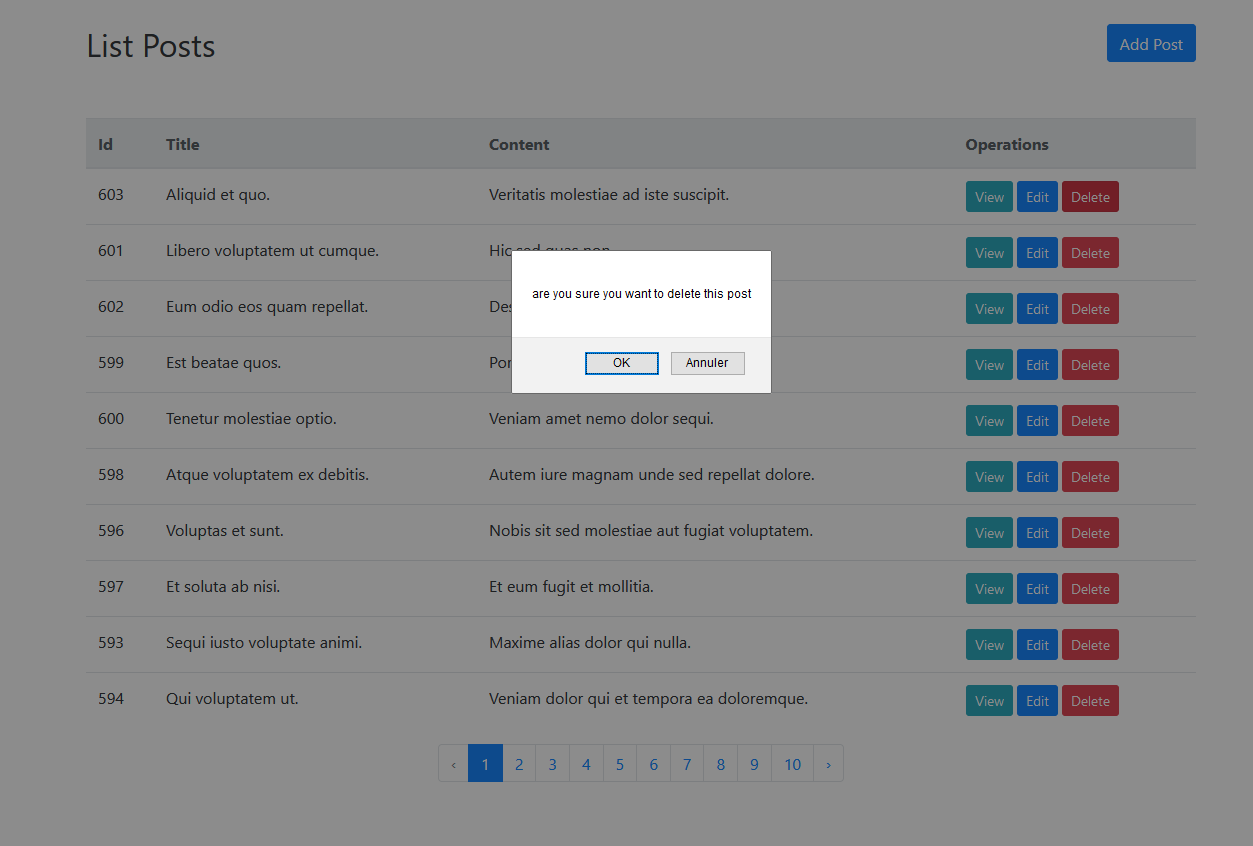Click the 'List Posts' heading
Image resolution: width=1253 pixels, height=846 pixels.
pos(151,46)
